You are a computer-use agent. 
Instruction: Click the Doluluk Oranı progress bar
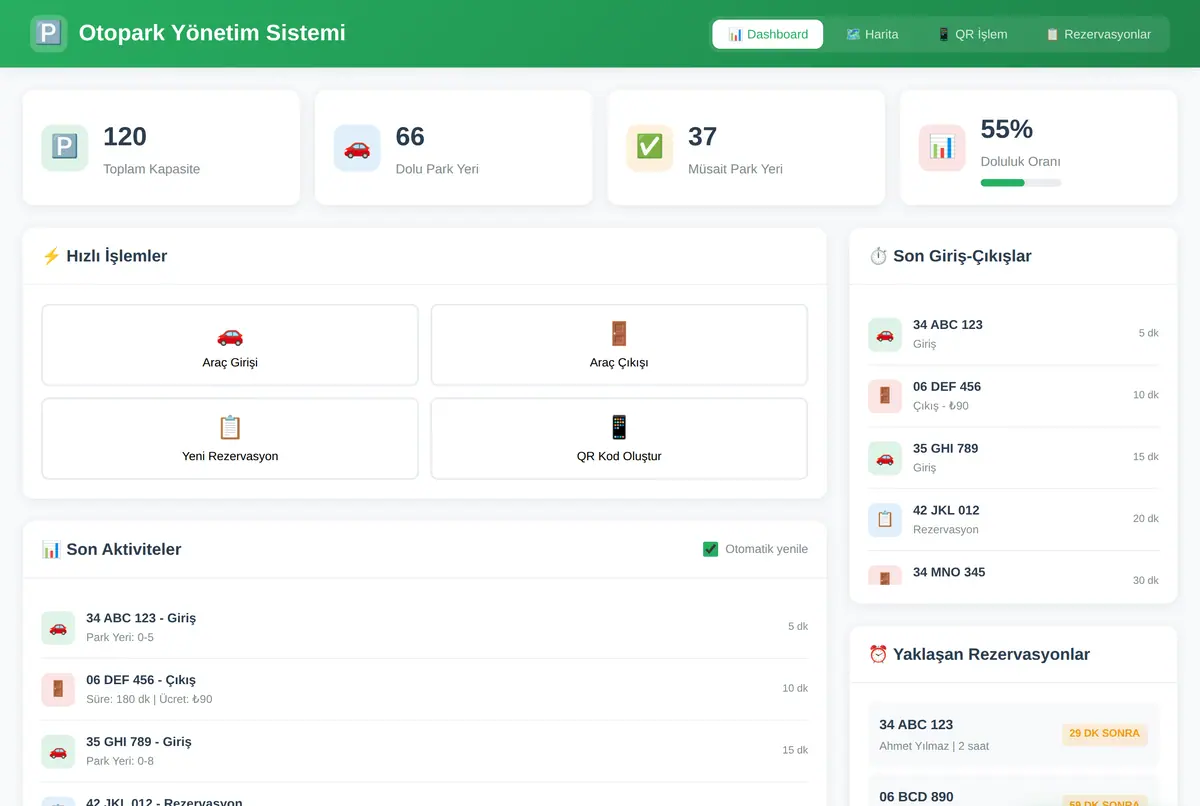coord(1021,183)
